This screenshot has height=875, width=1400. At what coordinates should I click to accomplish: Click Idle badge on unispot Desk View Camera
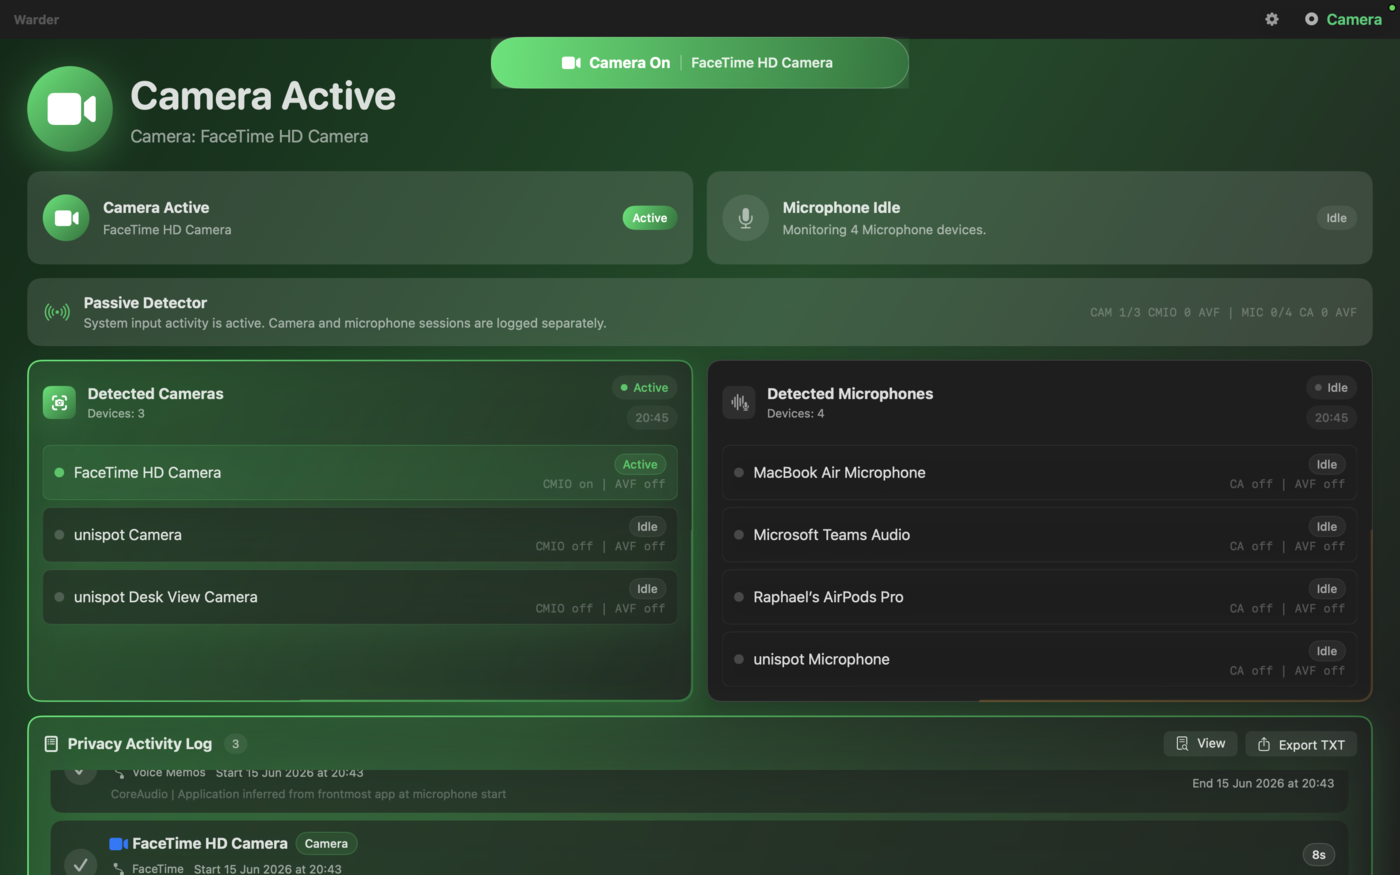tap(647, 589)
